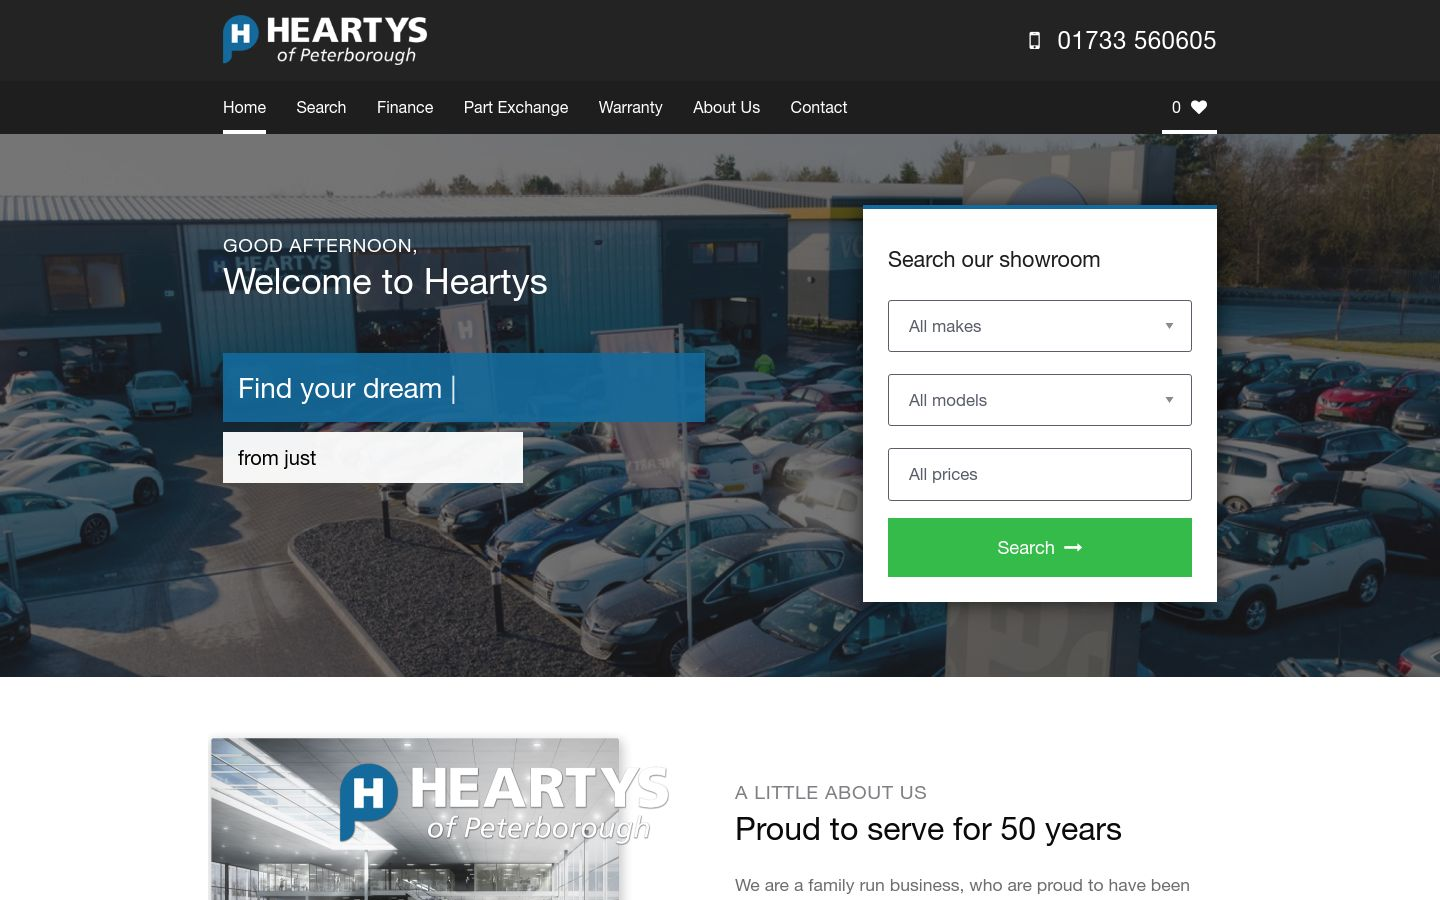The image size is (1440, 900).
Task: Click the green Search showroom button
Action: click(x=1040, y=547)
